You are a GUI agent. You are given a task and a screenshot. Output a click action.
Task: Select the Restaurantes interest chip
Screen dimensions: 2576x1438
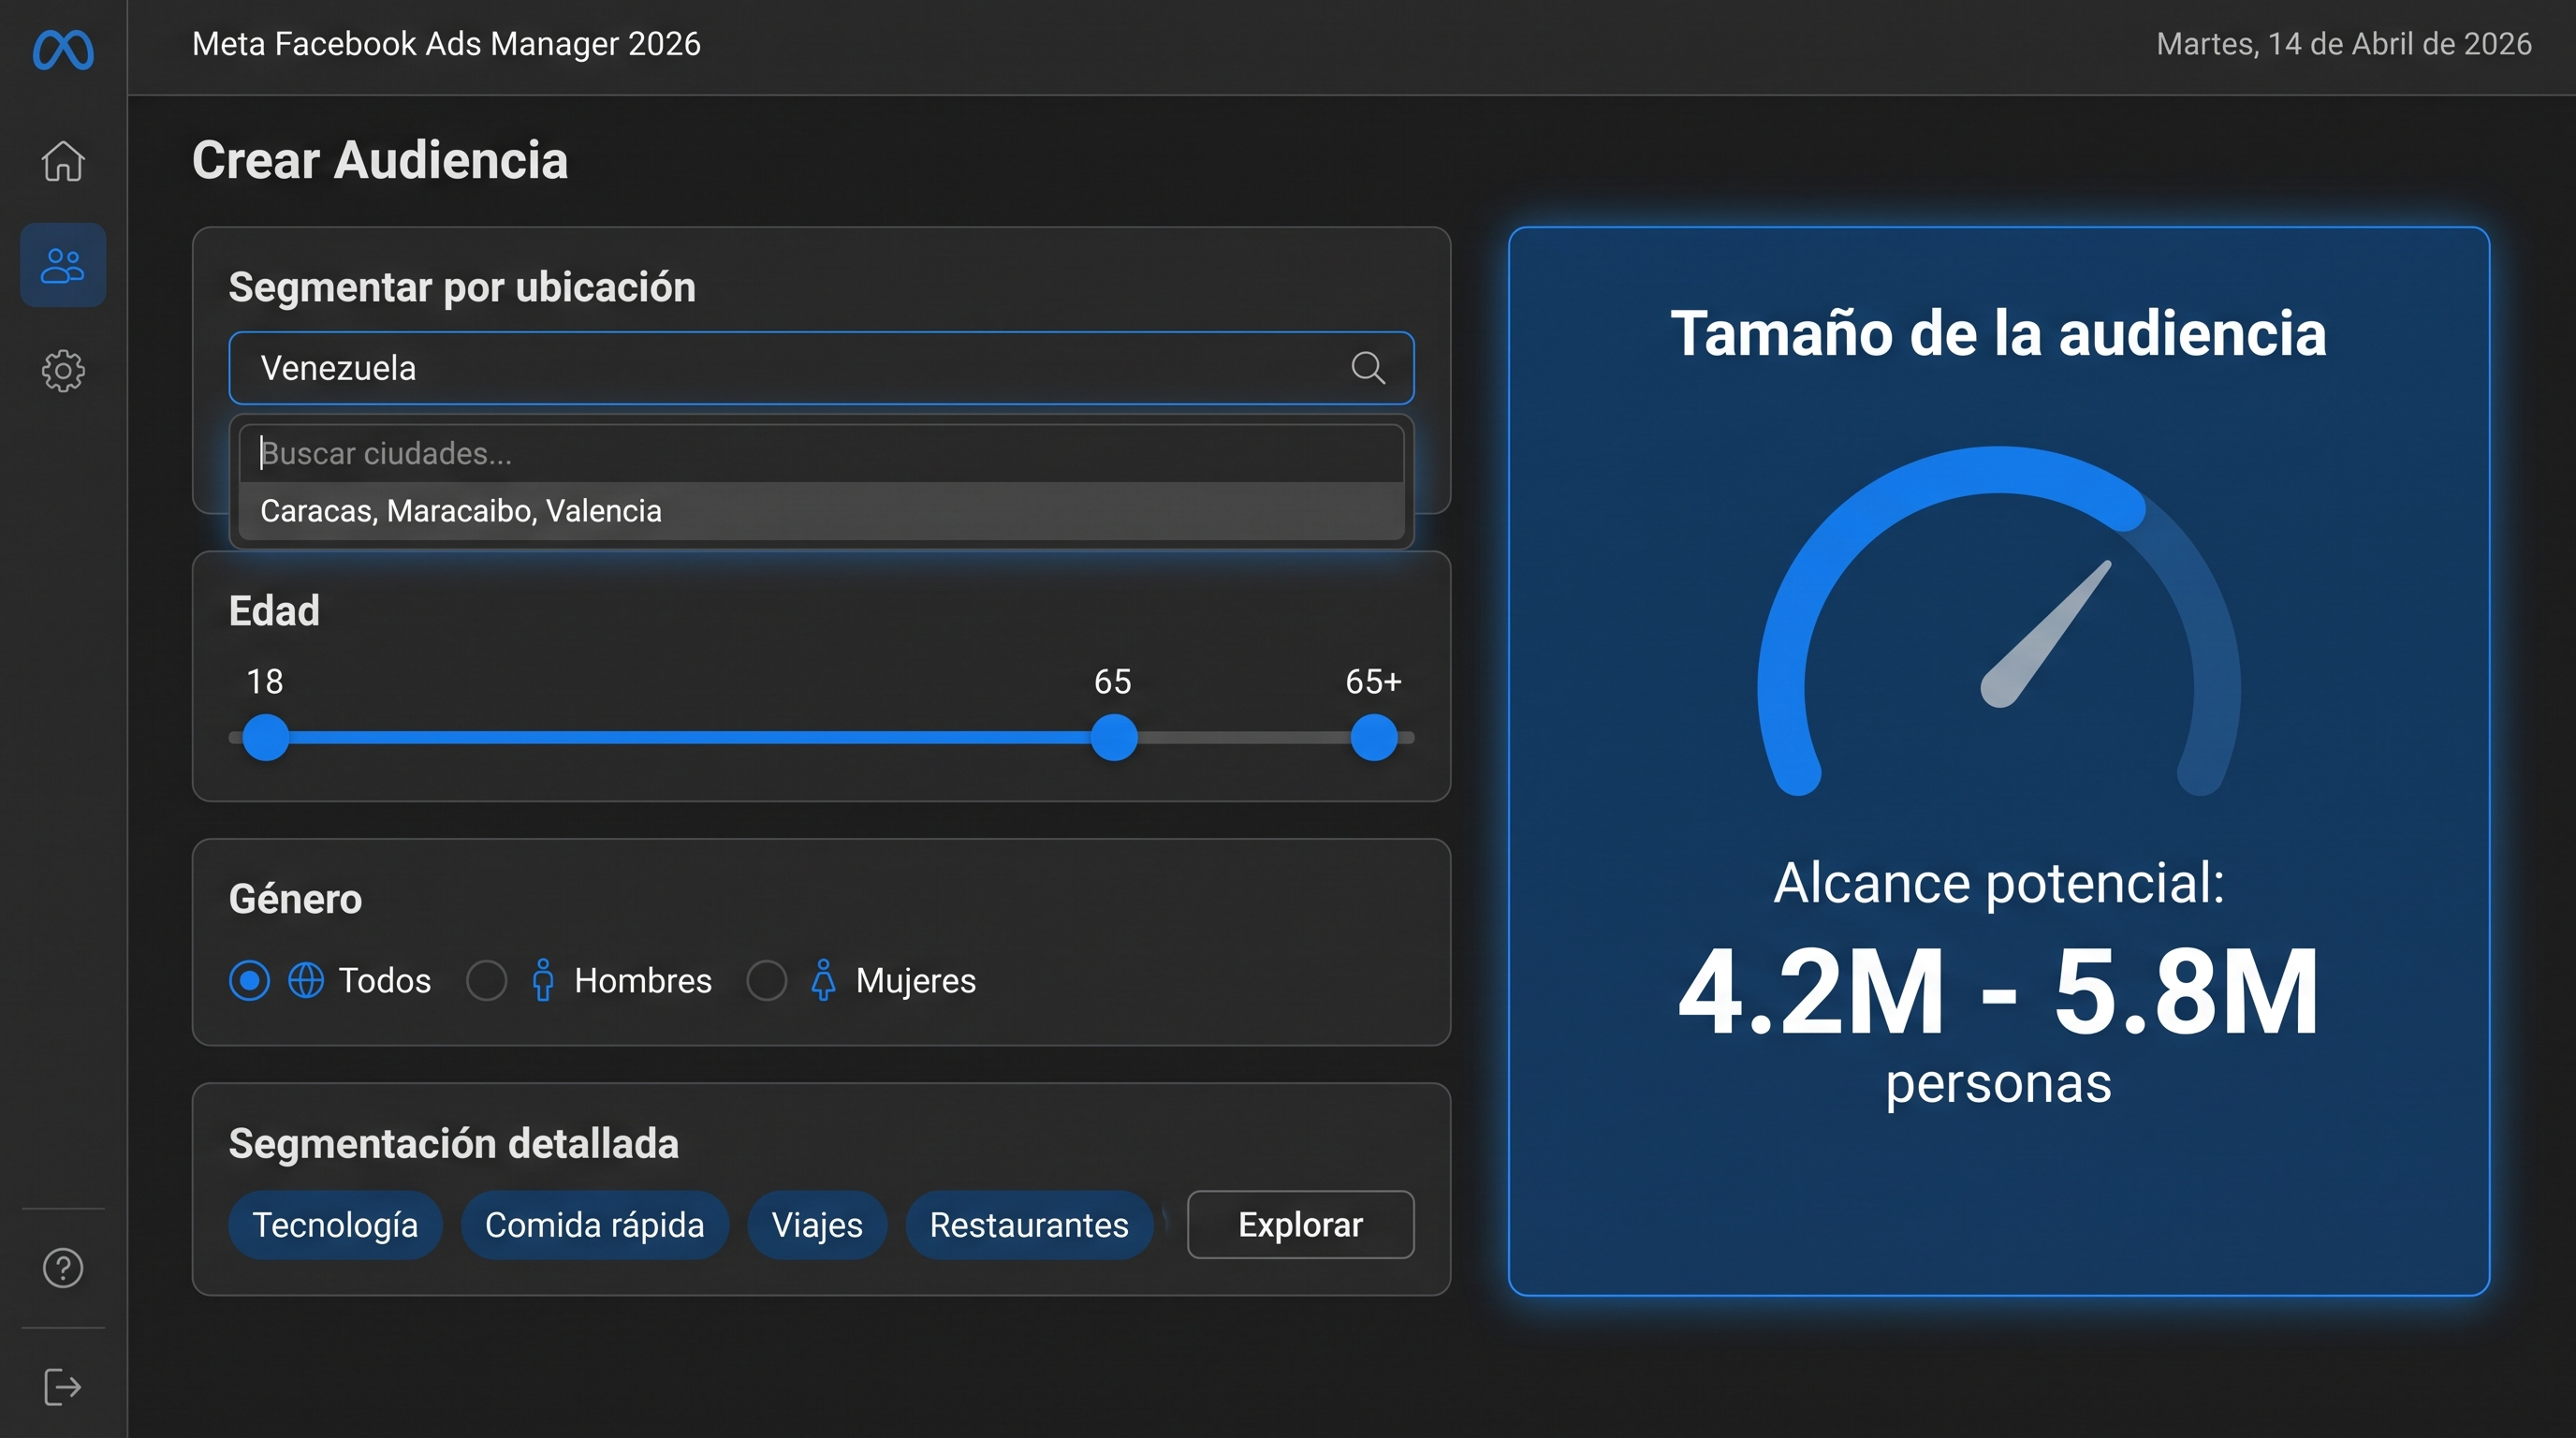[1029, 1225]
